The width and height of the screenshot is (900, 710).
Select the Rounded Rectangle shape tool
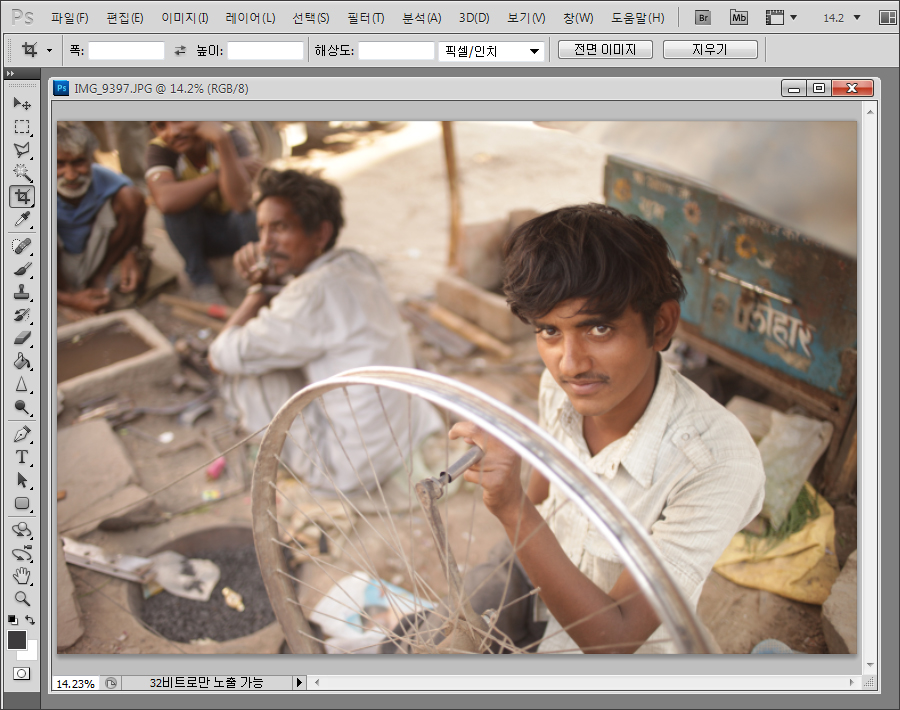click(22, 503)
